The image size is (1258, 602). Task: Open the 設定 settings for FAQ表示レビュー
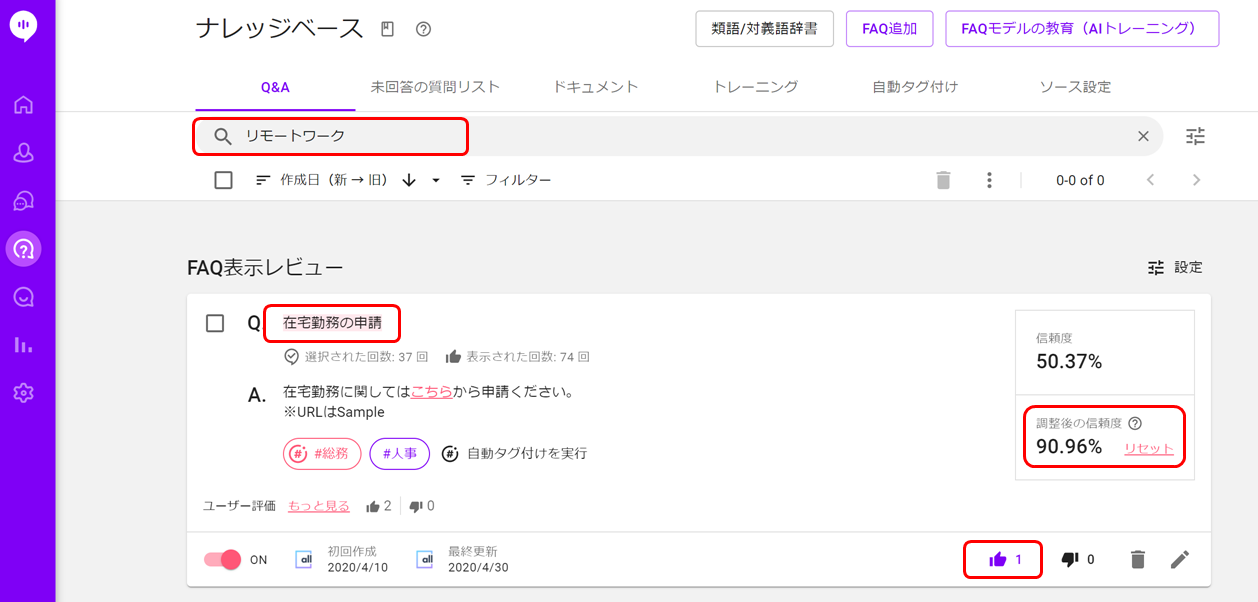(1175, 267)
